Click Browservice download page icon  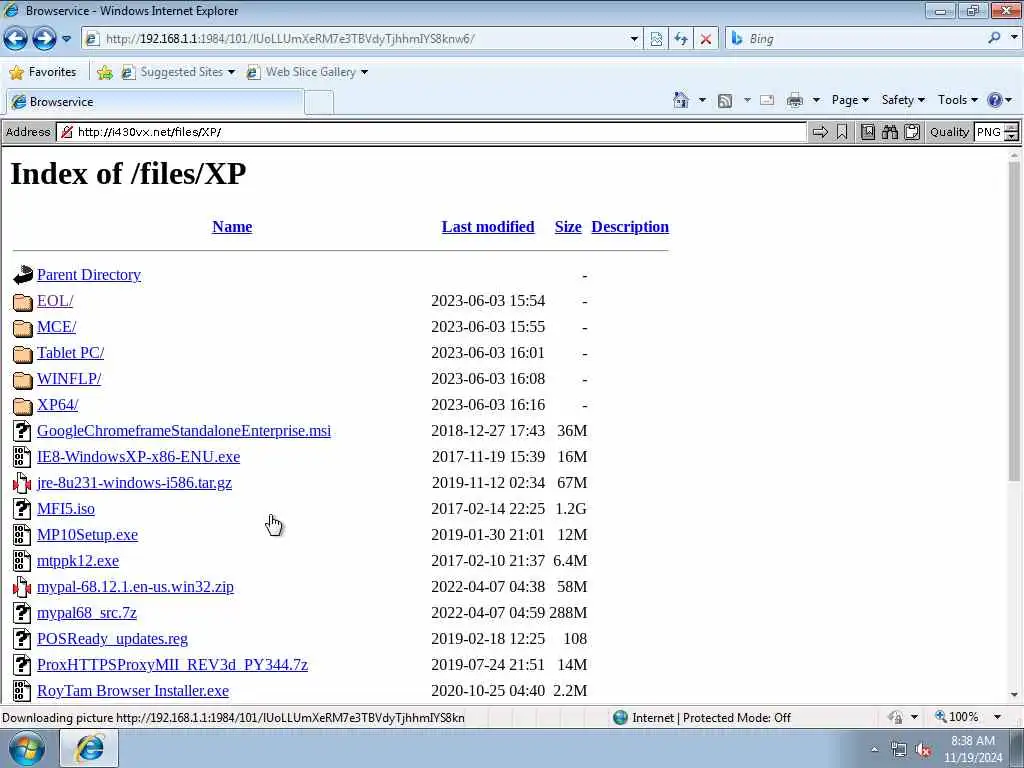tap(868, 133)
